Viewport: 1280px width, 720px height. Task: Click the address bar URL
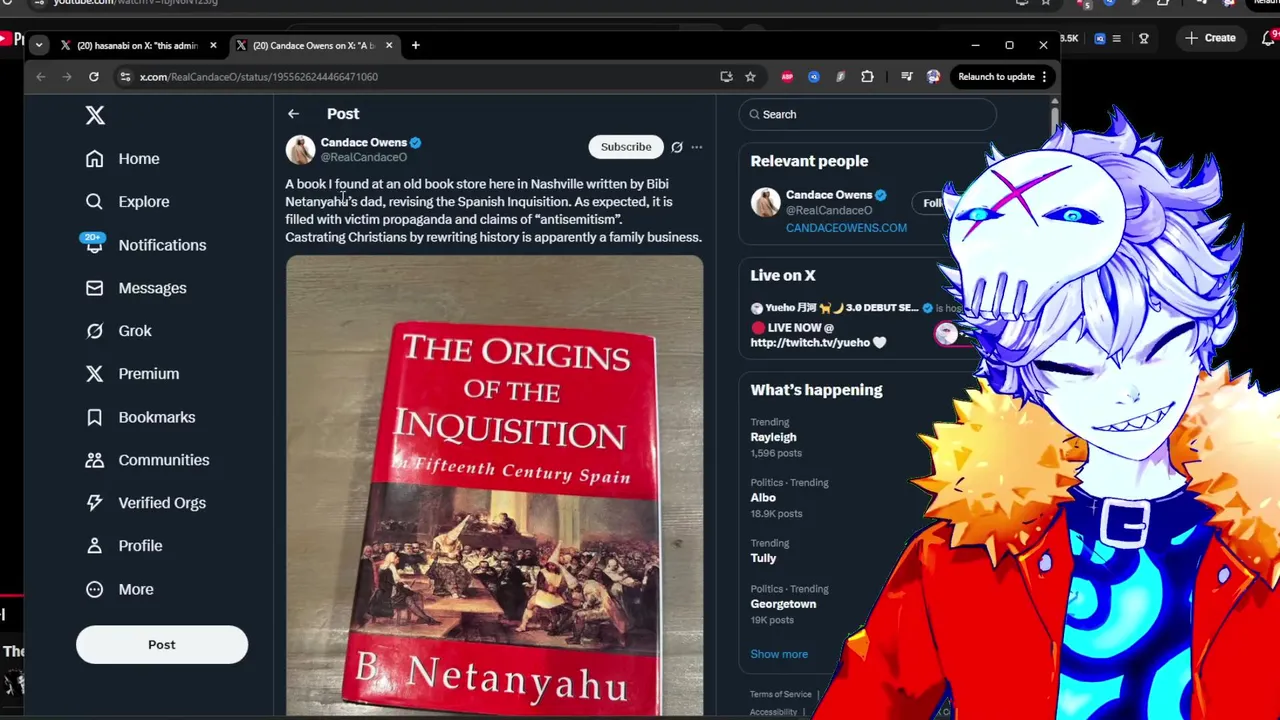(x=259, y=77)
